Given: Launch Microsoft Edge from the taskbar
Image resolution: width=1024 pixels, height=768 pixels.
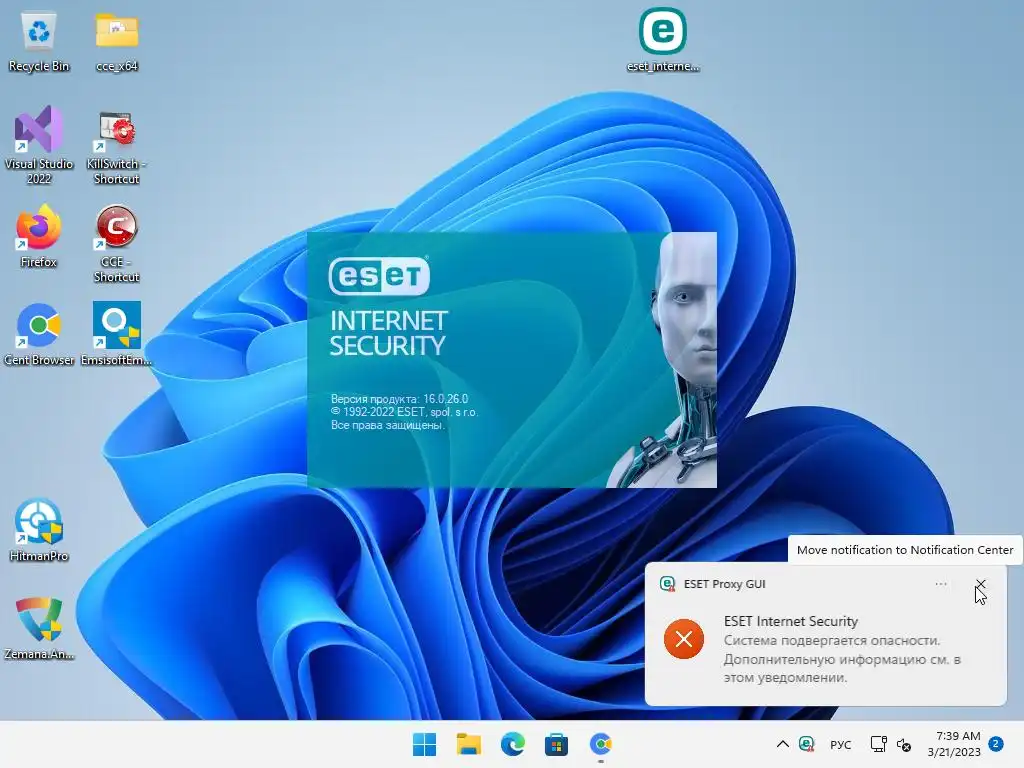Looking at the screenshot, I should pos(513,744).
